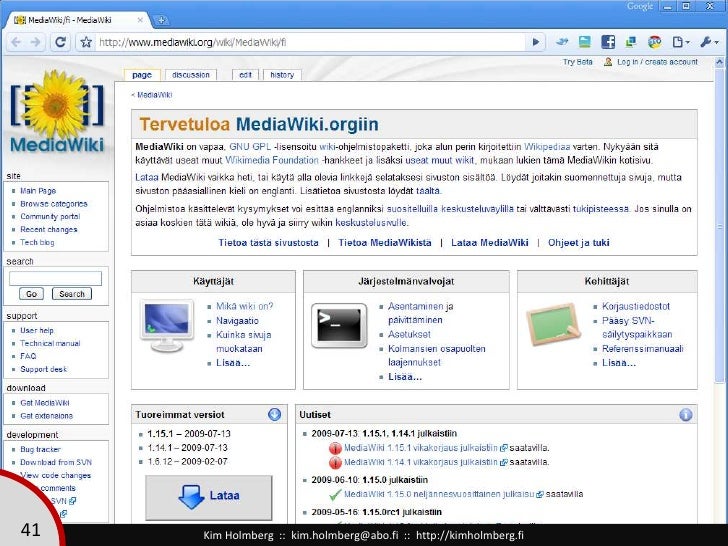The image size is (728, 546).
Task: Open Community portal sidebar link
Action: pyautogui.click(x=50, y=217)
